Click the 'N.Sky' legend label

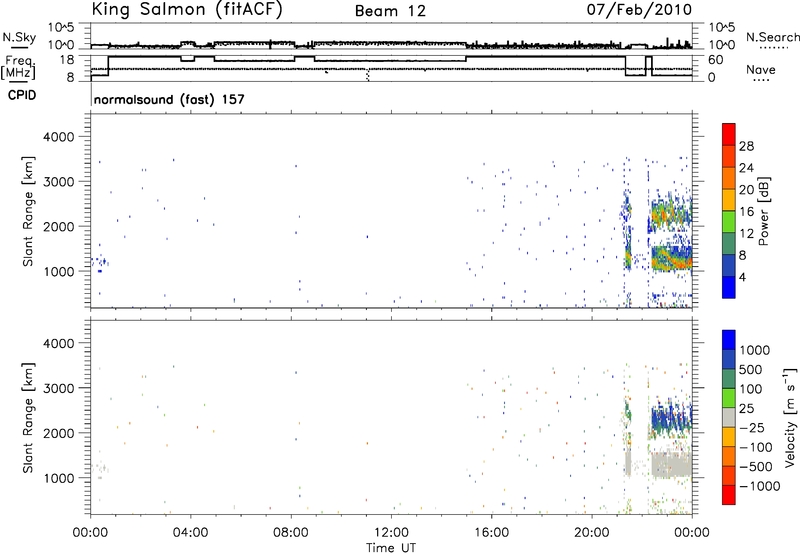tap(19, 37)
